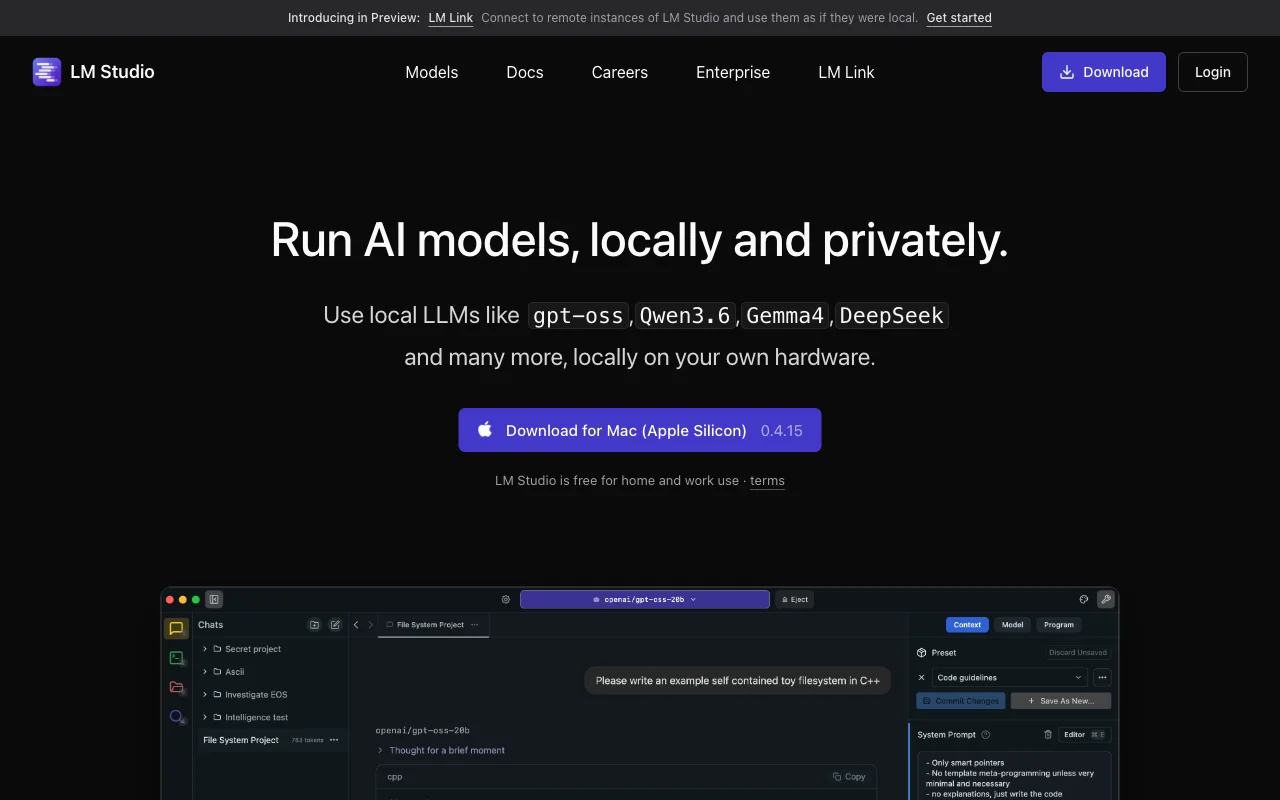Screen dimensions: 1280x800
Task: Click new folder icon beside Chats
Action: tap(314, 625)
